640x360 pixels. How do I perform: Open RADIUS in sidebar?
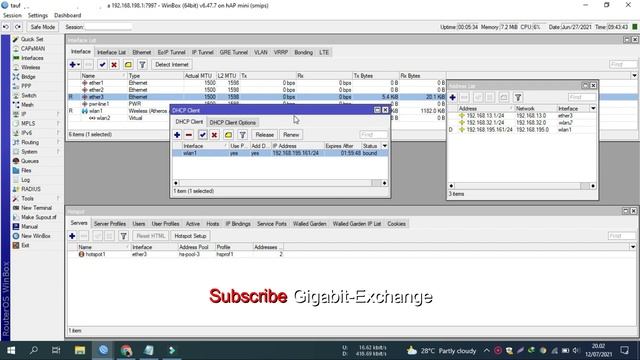coord(31,189)
